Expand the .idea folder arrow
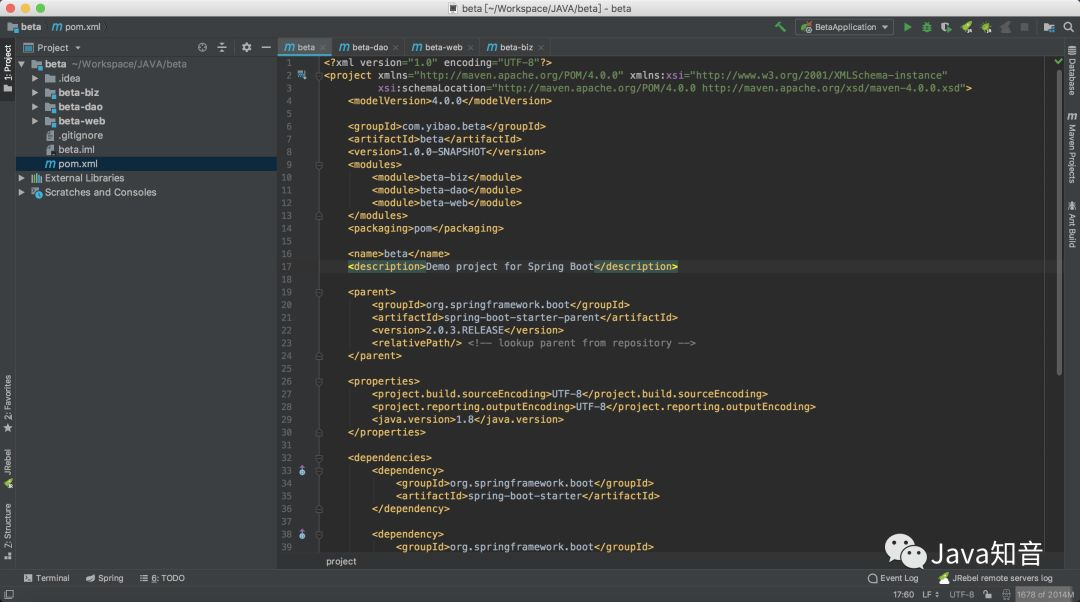Viewport: 1080px width, 602px height. 35,79
